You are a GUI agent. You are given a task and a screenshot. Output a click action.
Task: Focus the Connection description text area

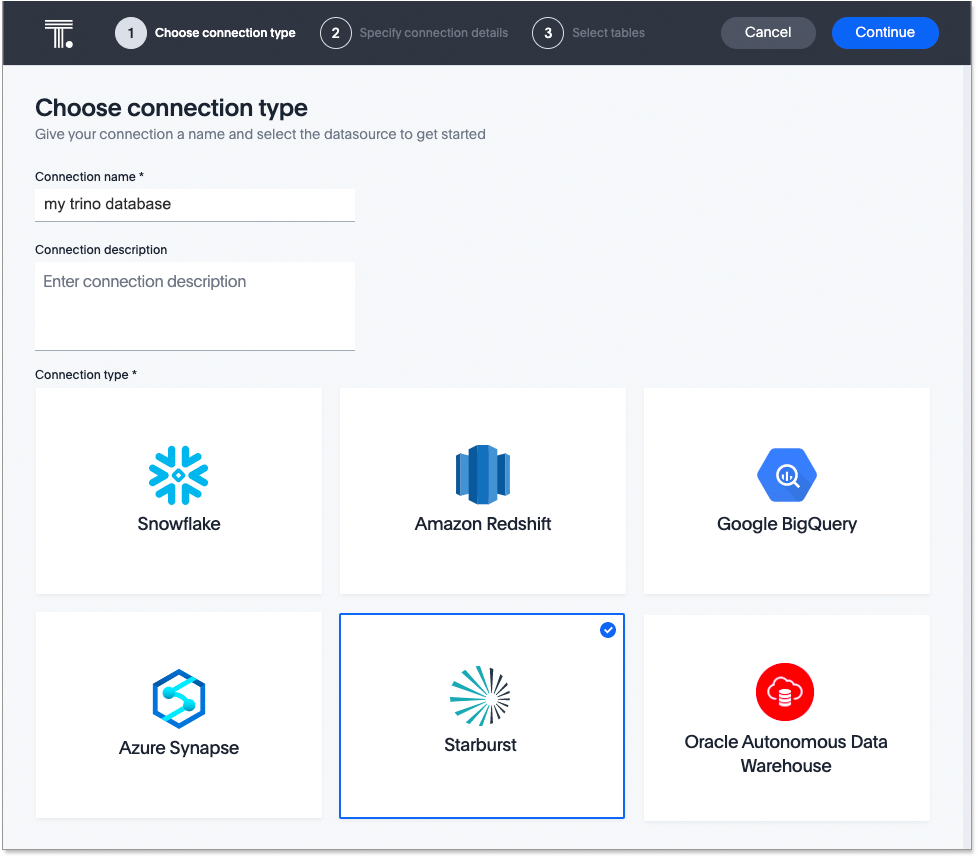pos(195,305)
